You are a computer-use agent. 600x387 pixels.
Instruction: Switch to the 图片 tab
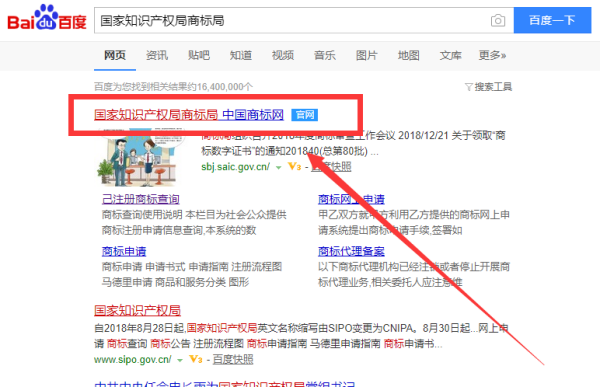367,56
